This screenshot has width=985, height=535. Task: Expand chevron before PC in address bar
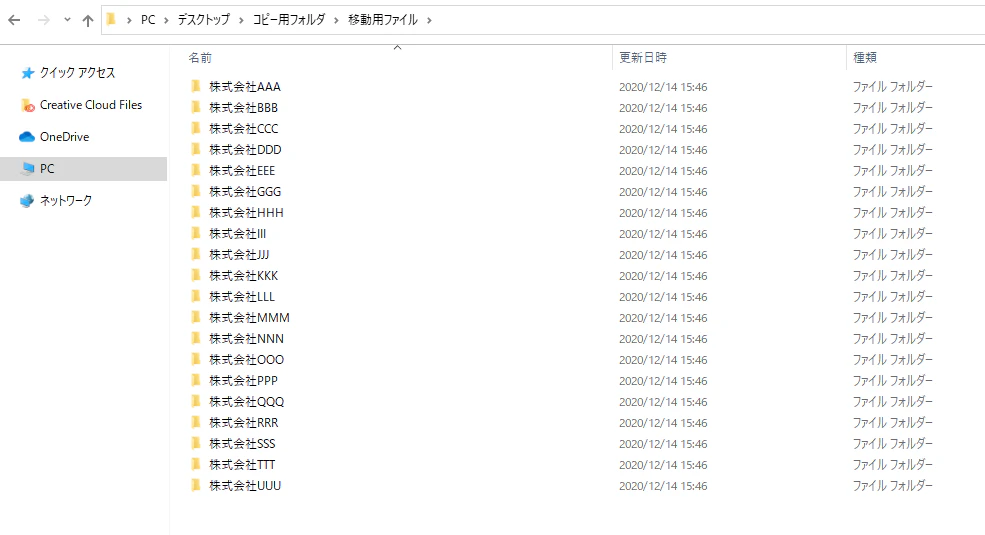tap(129, 20)
